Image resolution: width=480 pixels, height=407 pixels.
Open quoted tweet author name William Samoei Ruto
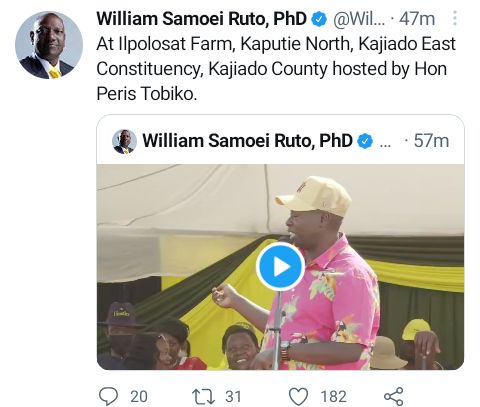pos(248,141)
